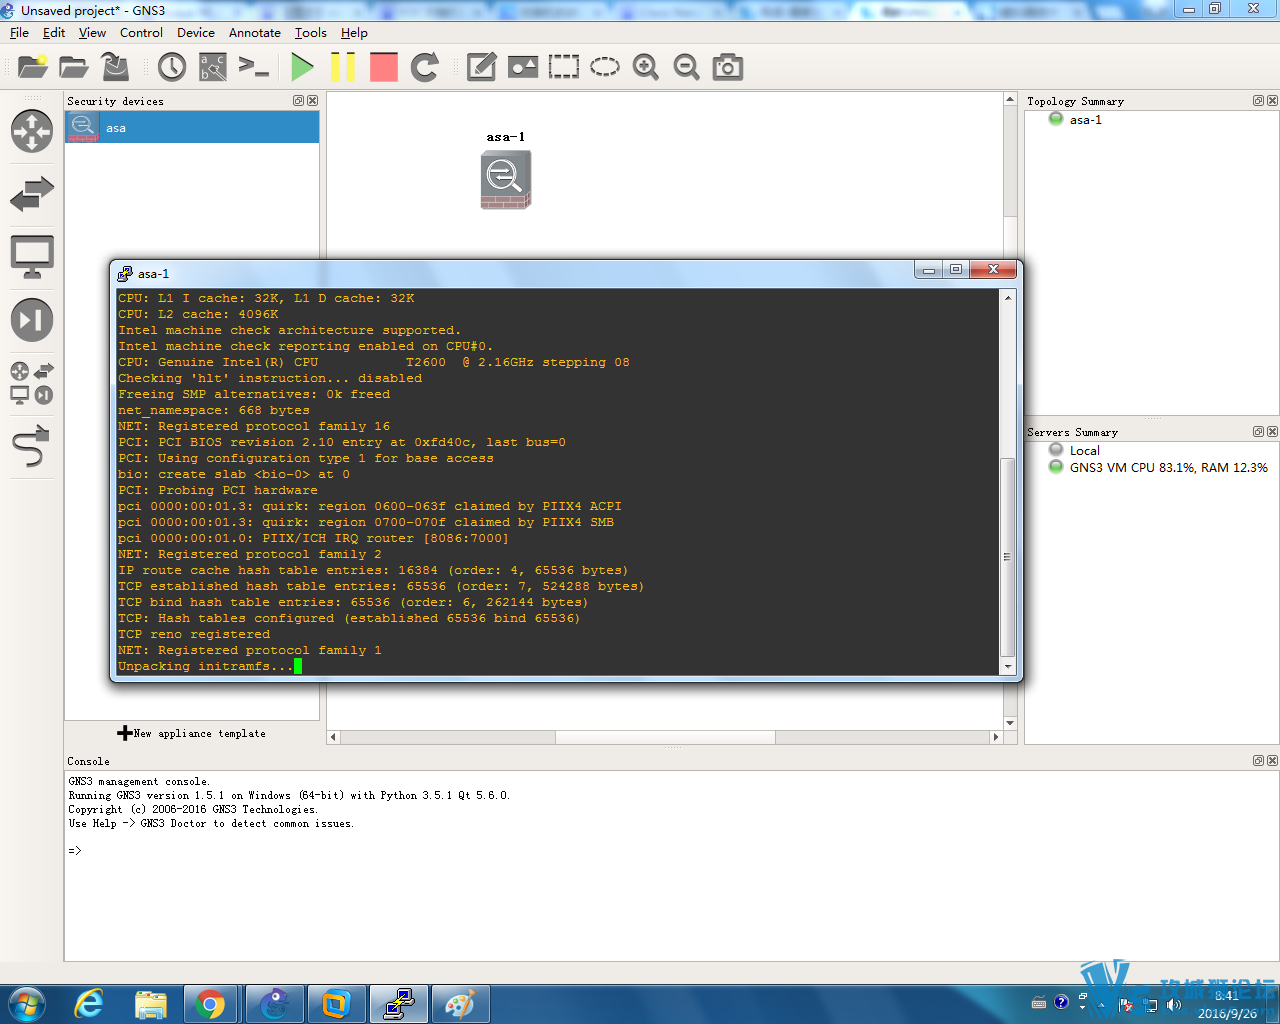1280x1024 pixels.
Task: Select the add a link tool
Action: pyautogui.click(x=32, y=446)
